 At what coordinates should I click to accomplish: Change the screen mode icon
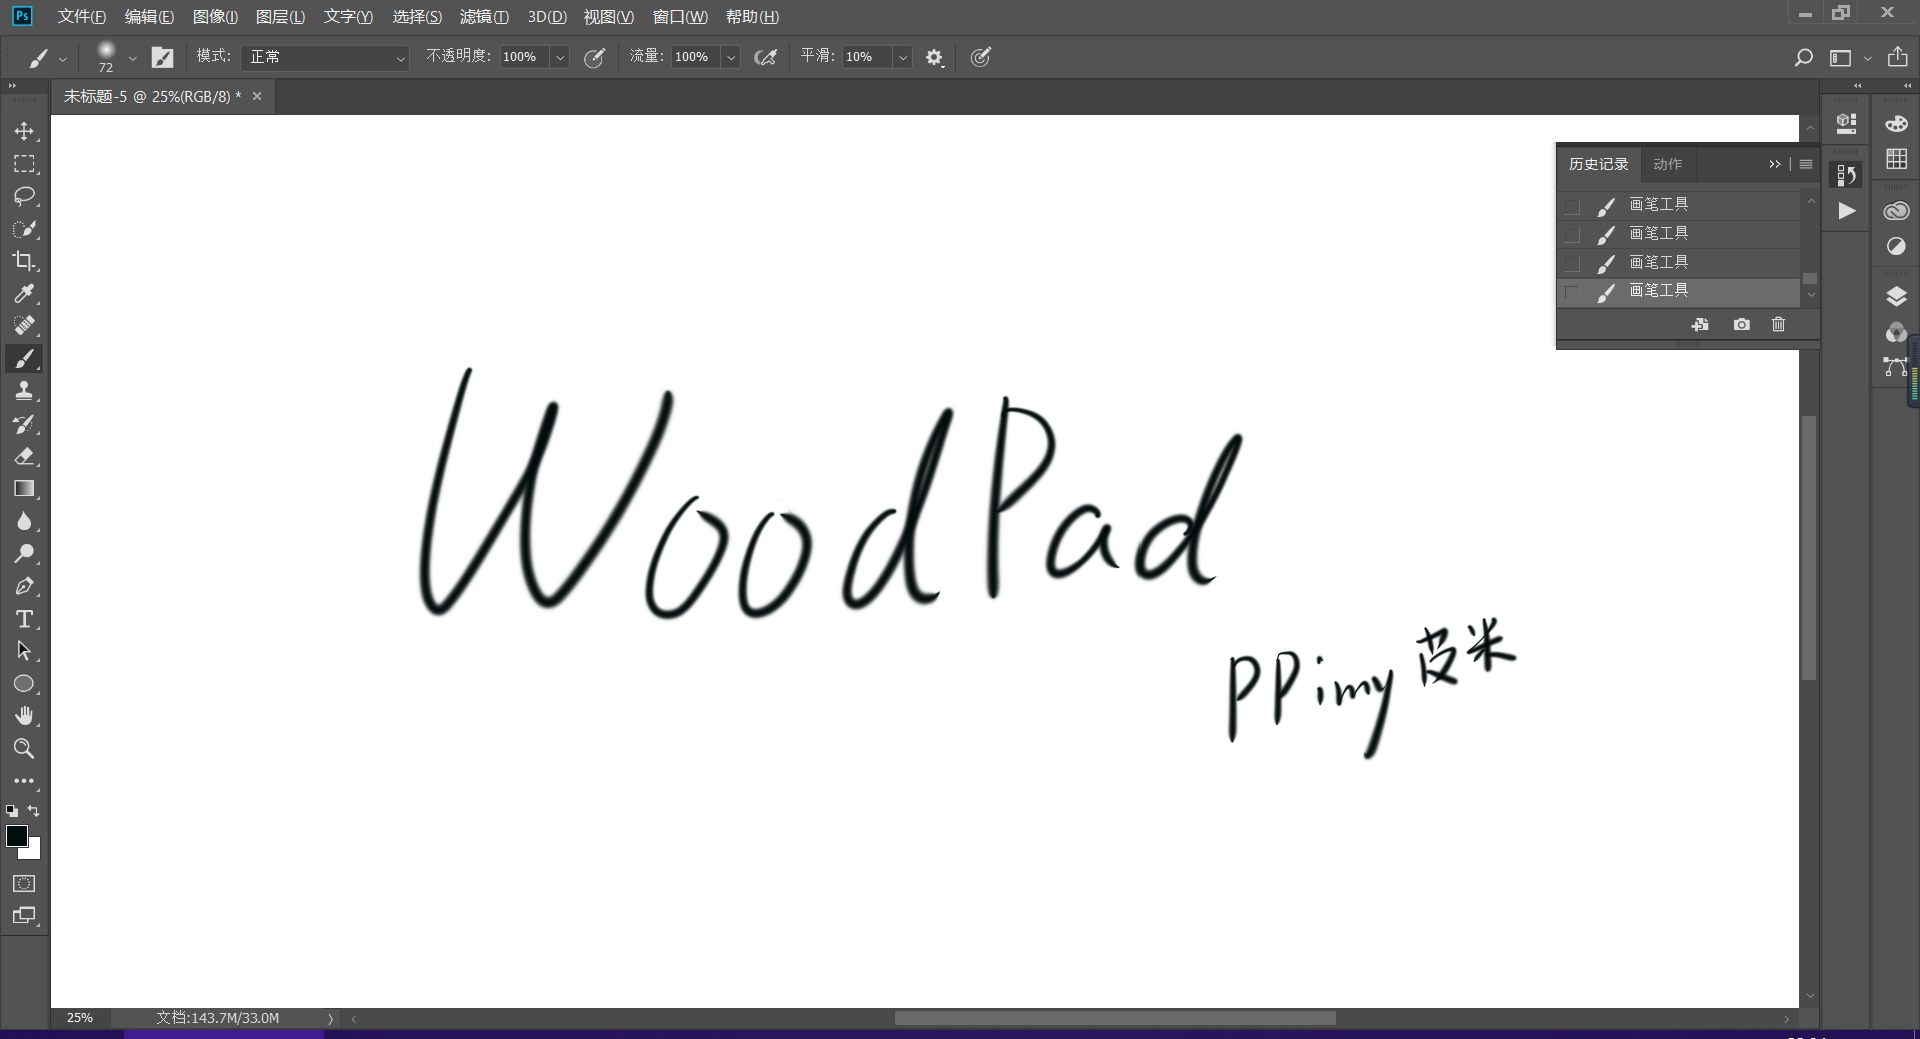click(x=24, y=915)
